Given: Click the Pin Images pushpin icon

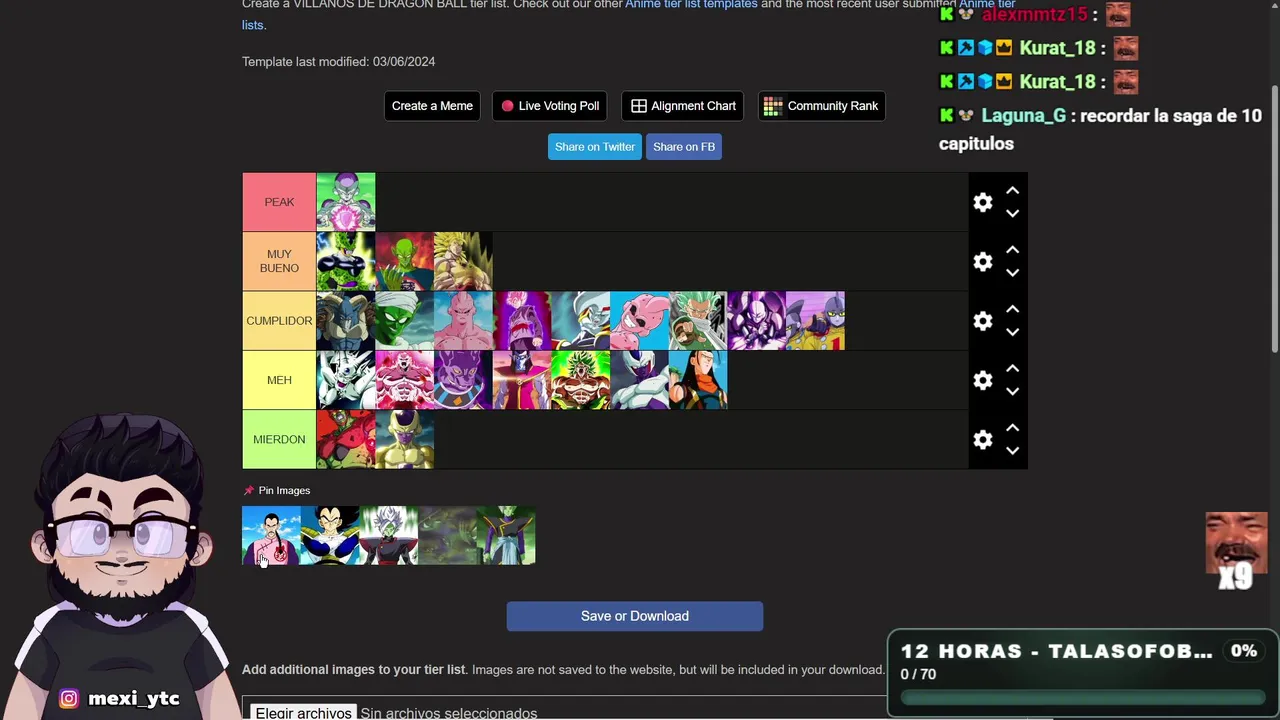Looking at the screenshot, I should point(249,490).
